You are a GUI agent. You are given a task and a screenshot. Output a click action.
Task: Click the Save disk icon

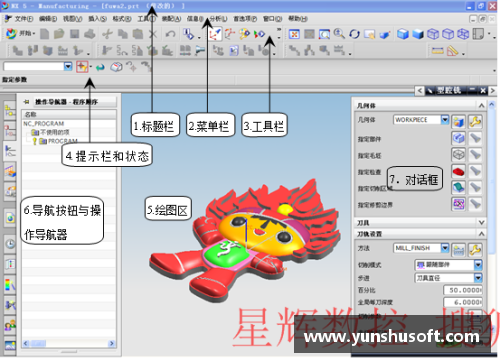coord(74,34)
